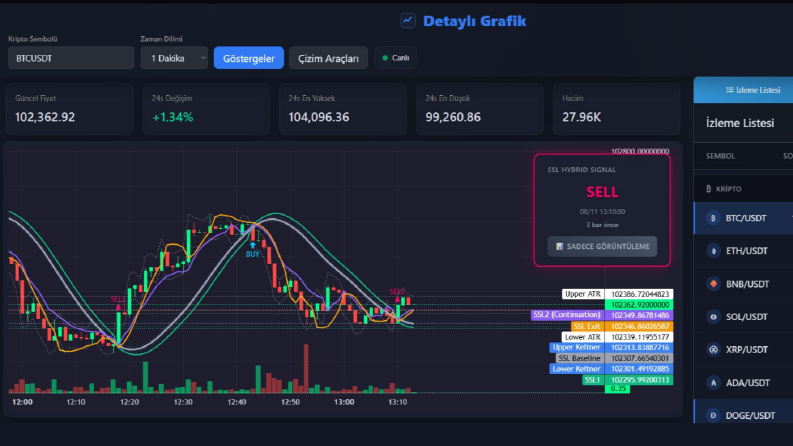Select SOL/USDT in the watchlist
This screenshot has height=446, width=793.
pos(743,317)
